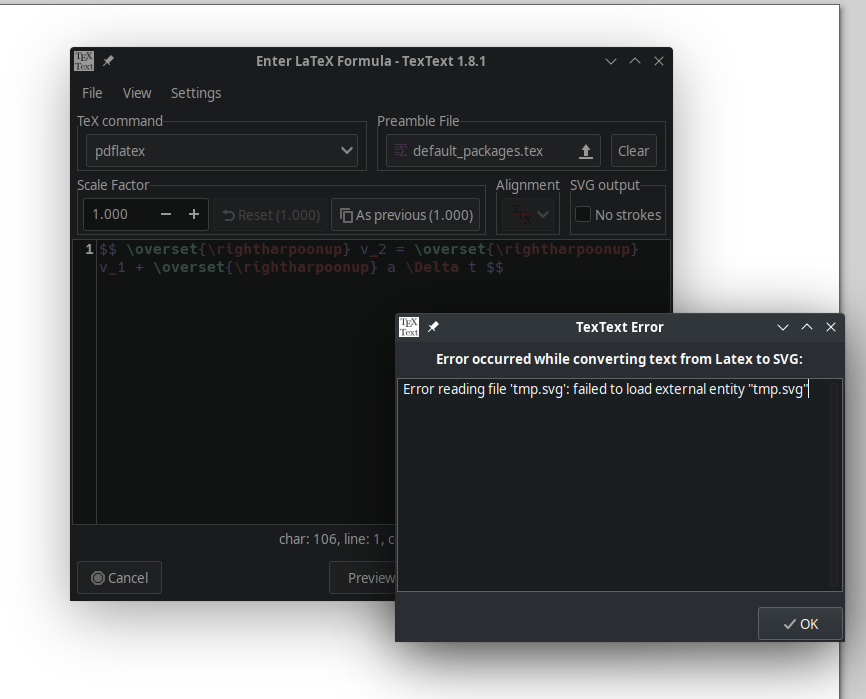This screenshot has height=699, width=866.
Task: Click the TexText logo in the main title bar
Action: point(83,60)
